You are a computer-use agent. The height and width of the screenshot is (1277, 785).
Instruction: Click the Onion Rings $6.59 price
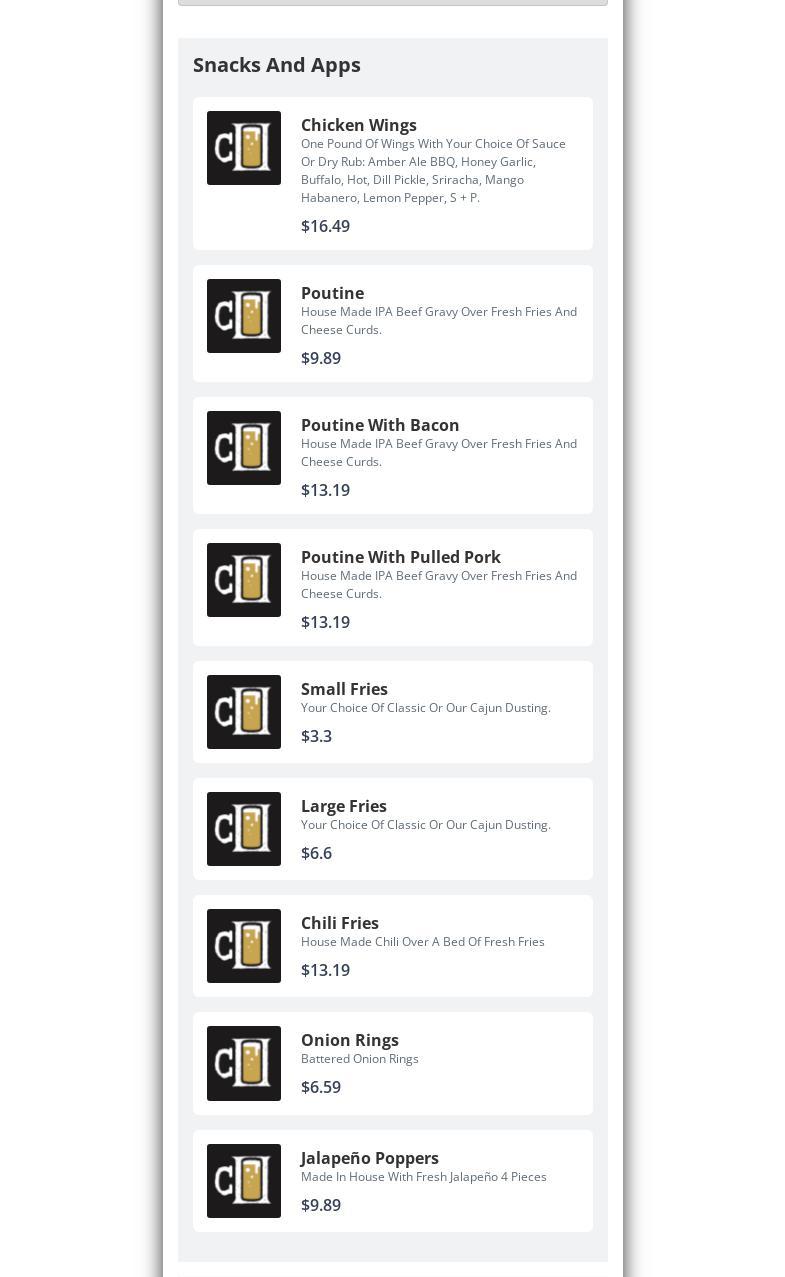321,1087
